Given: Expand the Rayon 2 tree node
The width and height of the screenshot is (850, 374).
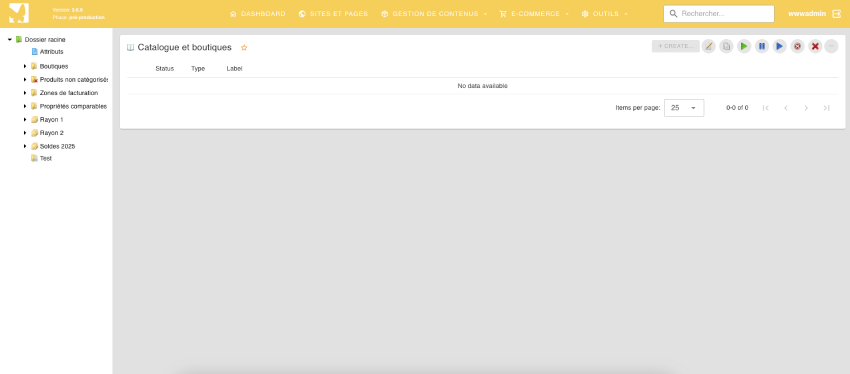Looking at the screenshot, I should click(x=25, y=133).
